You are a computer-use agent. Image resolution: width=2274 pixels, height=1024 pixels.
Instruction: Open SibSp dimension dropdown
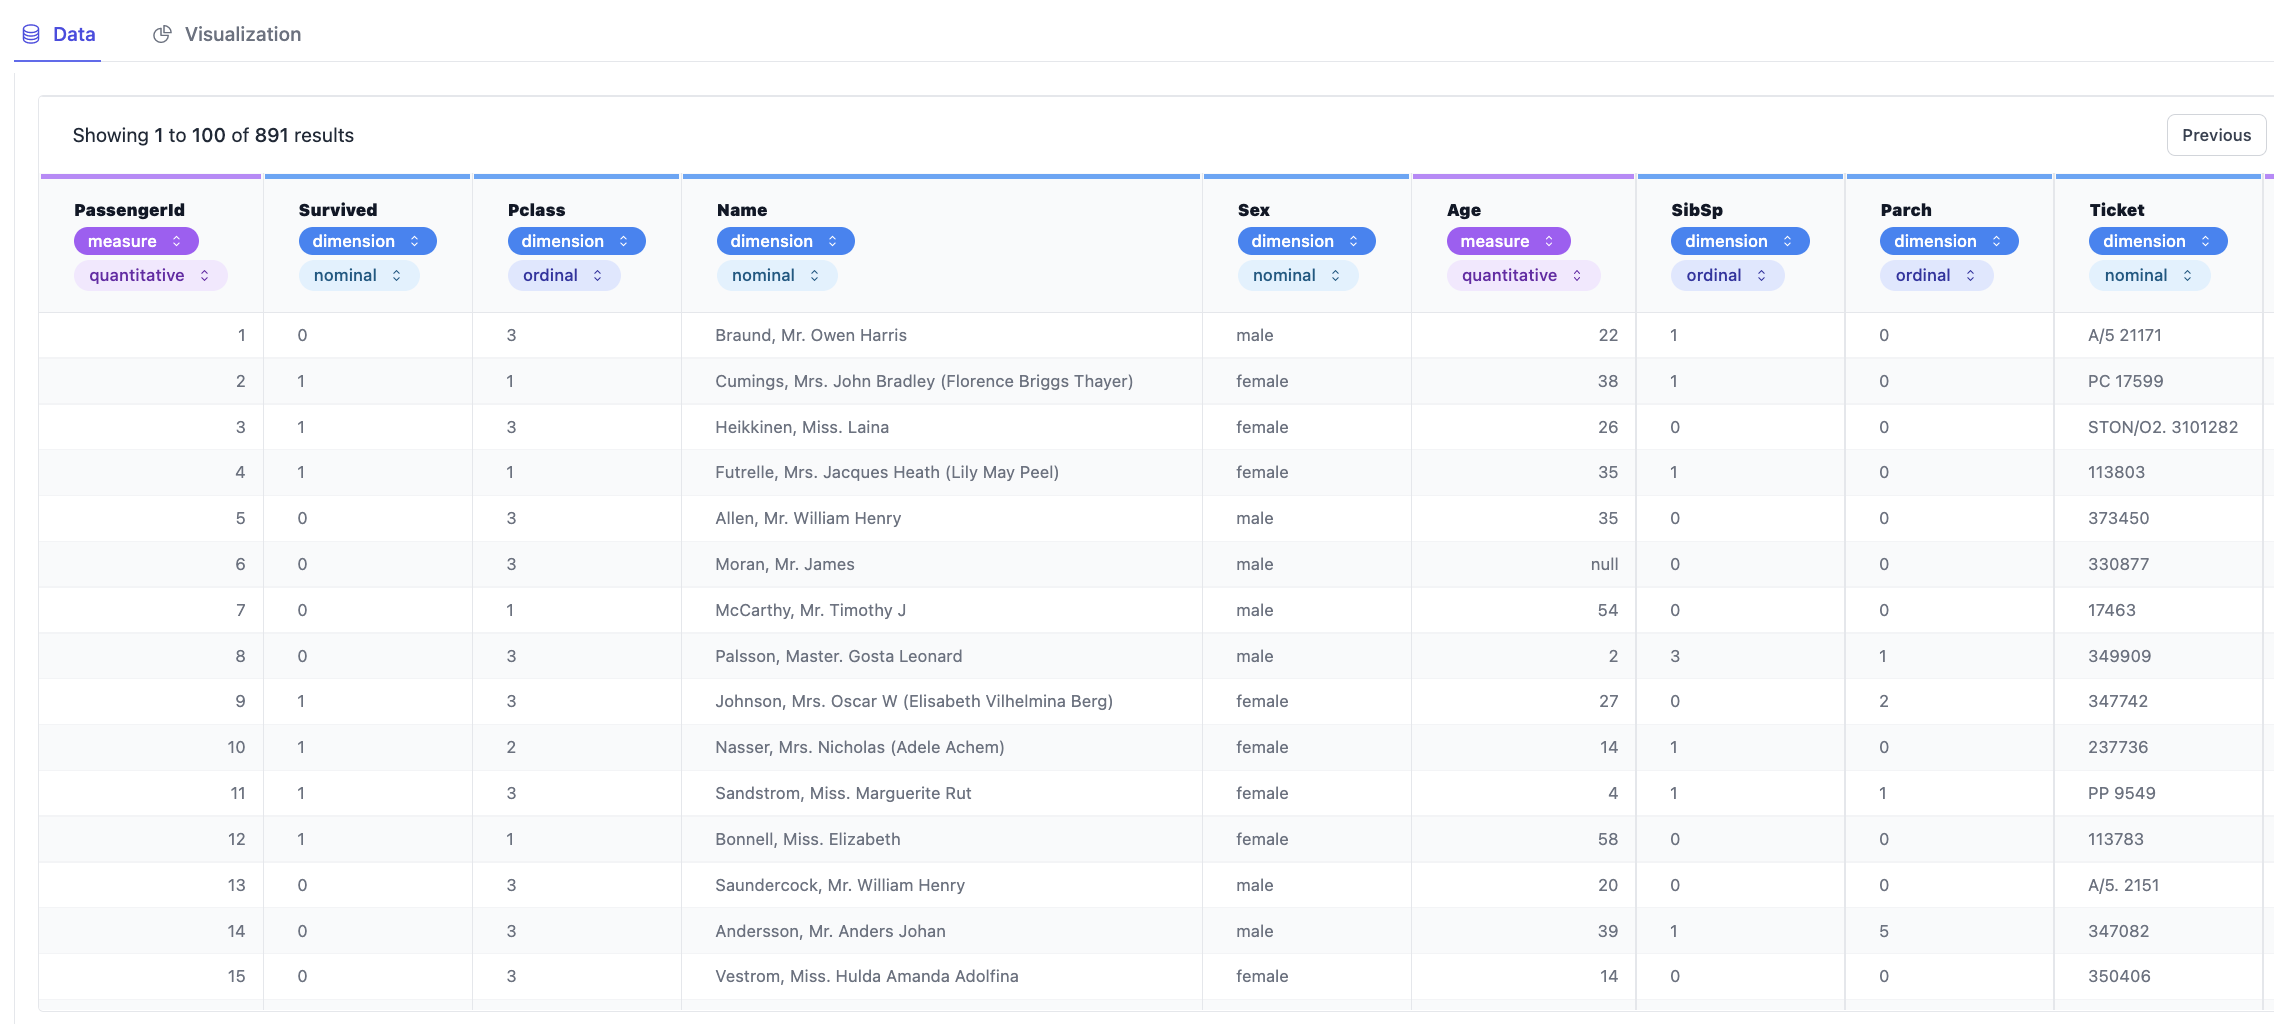pyautogui.click(x=1740, y=241)
